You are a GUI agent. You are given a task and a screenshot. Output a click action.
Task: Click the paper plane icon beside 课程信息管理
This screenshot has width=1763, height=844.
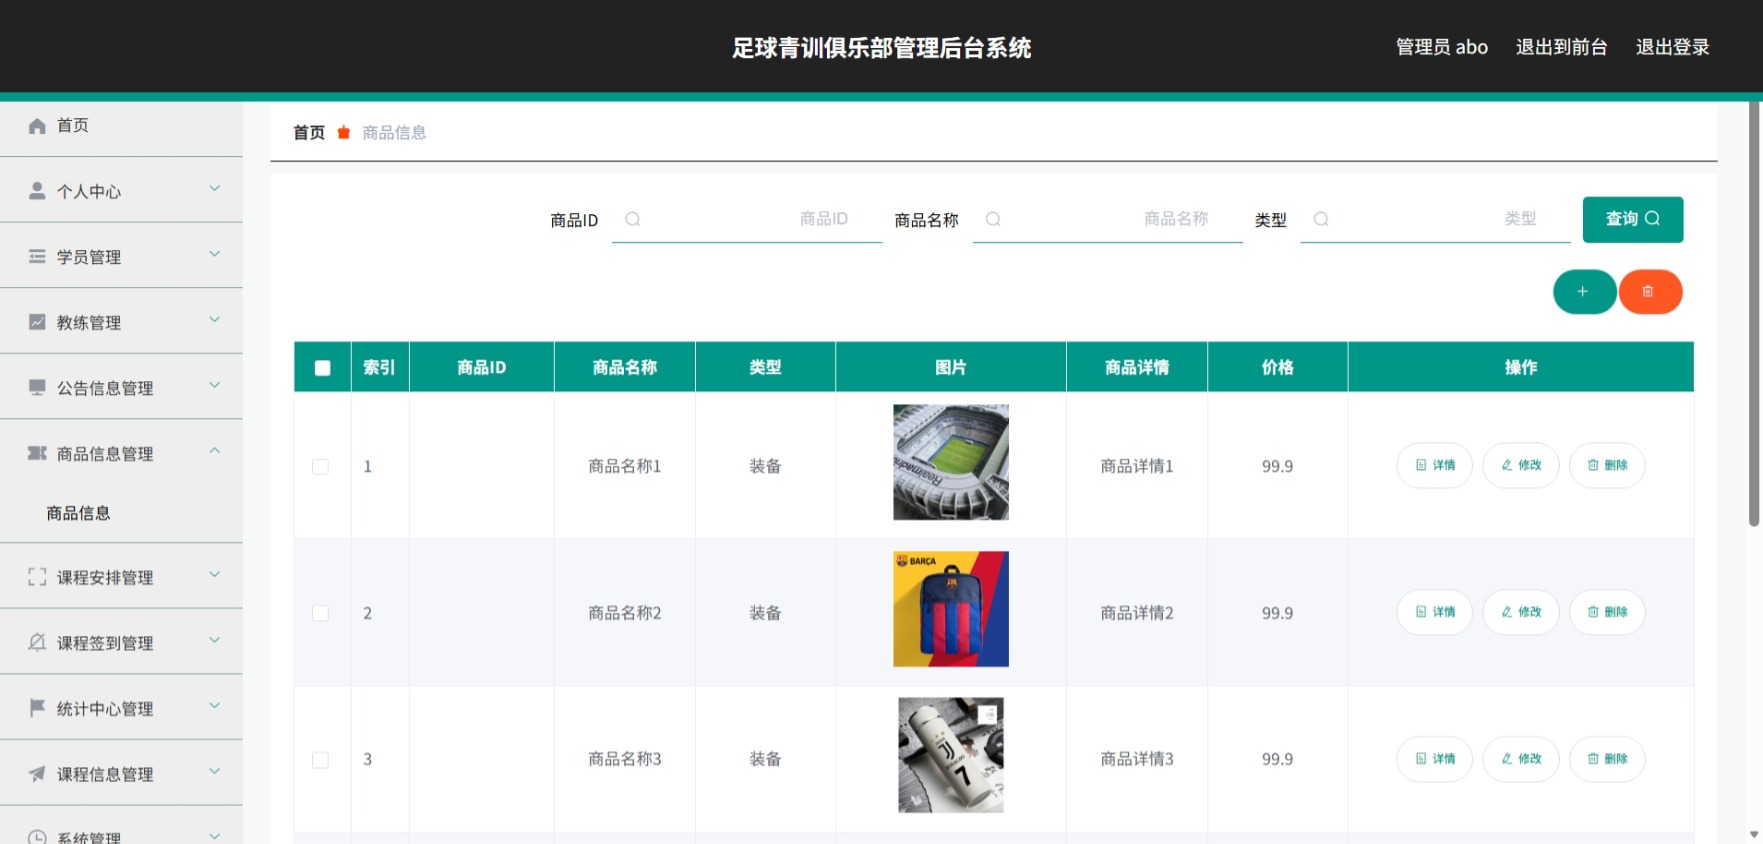coord(37,773)
